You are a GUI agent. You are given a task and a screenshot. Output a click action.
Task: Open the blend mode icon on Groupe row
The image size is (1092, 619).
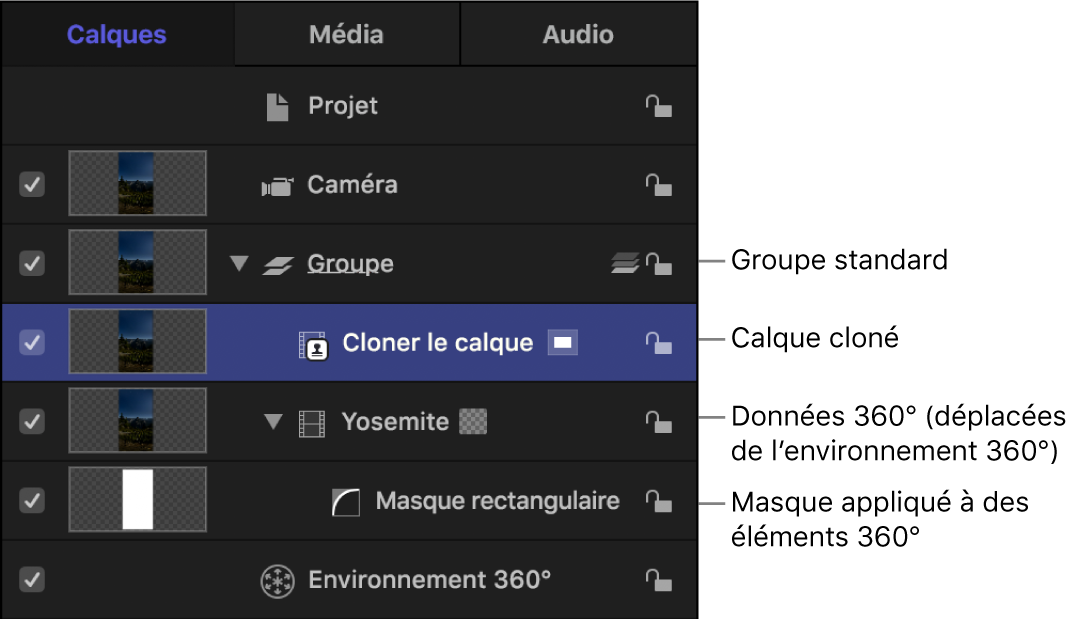623,263
